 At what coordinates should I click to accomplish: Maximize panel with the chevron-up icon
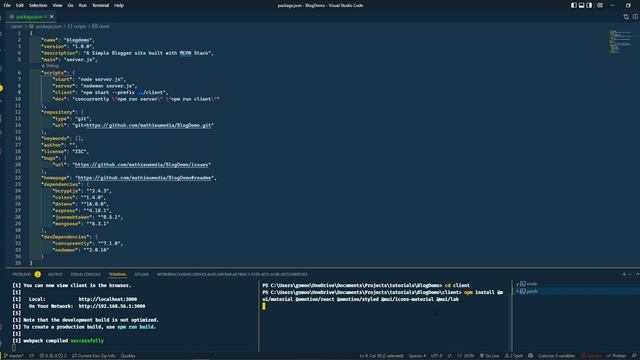(637, 274)
